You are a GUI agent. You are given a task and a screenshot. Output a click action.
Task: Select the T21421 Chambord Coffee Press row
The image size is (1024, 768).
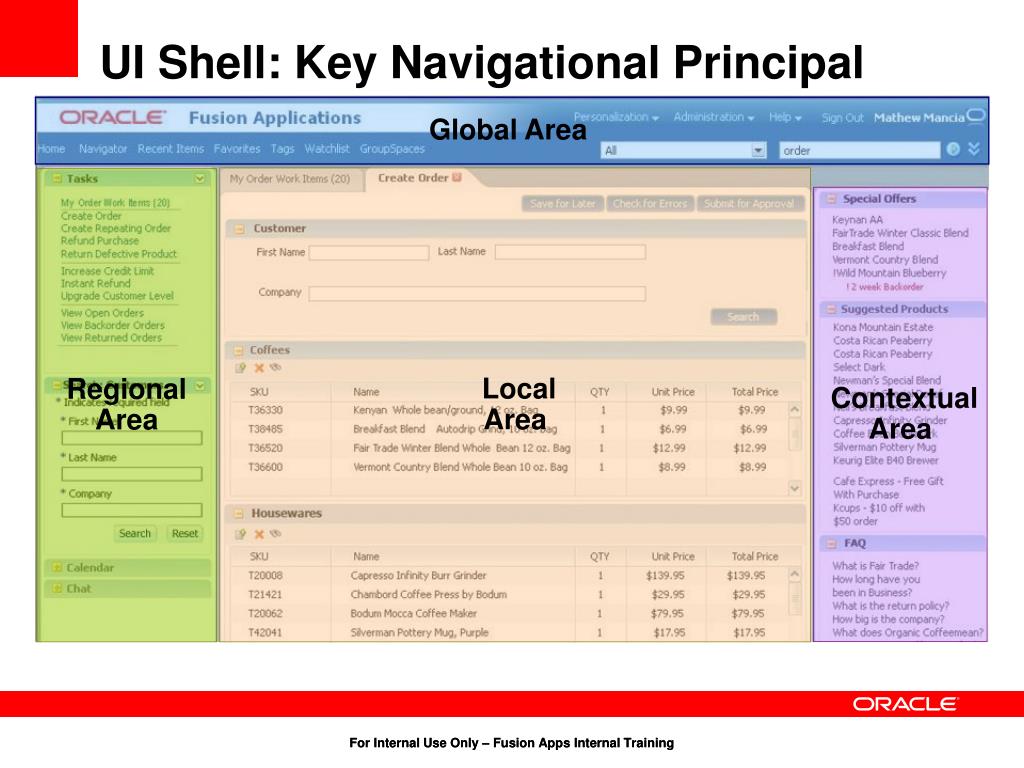click(509, 594)
